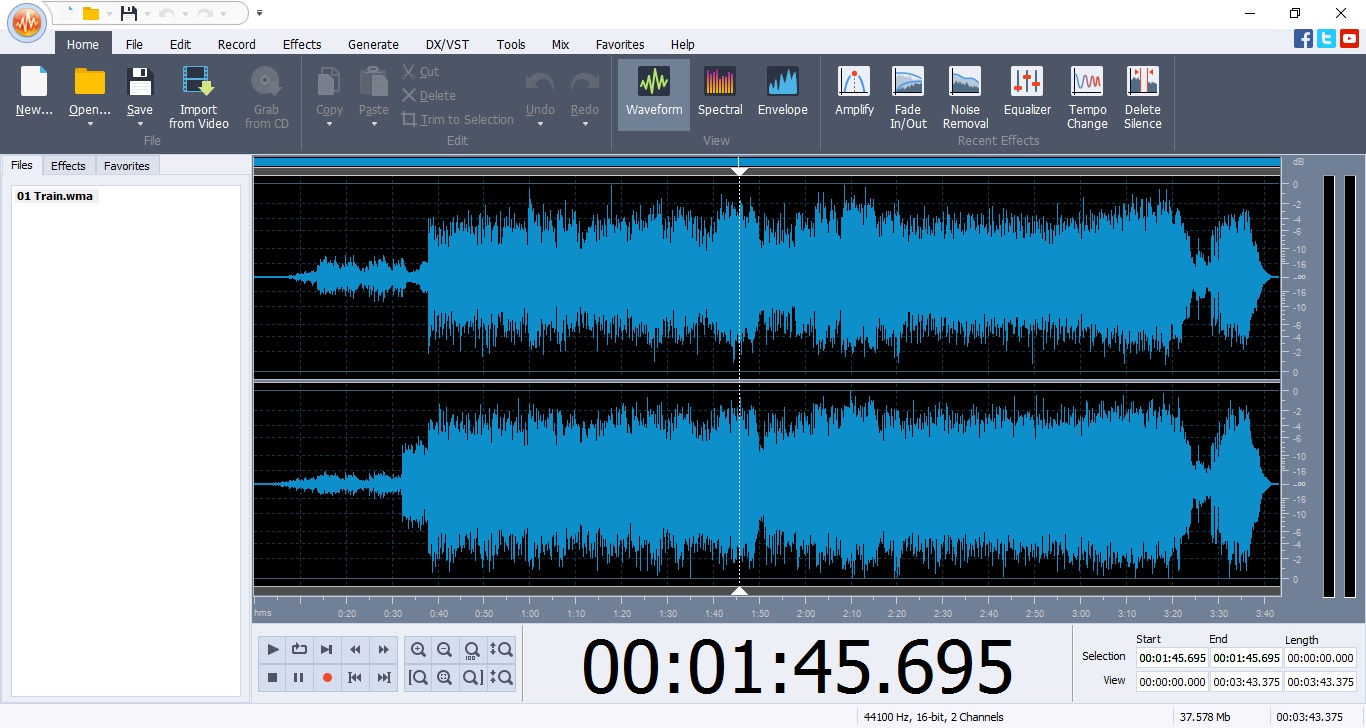Switch to Spectral view
Screen dimensions: 1366x728
[720, 92]
